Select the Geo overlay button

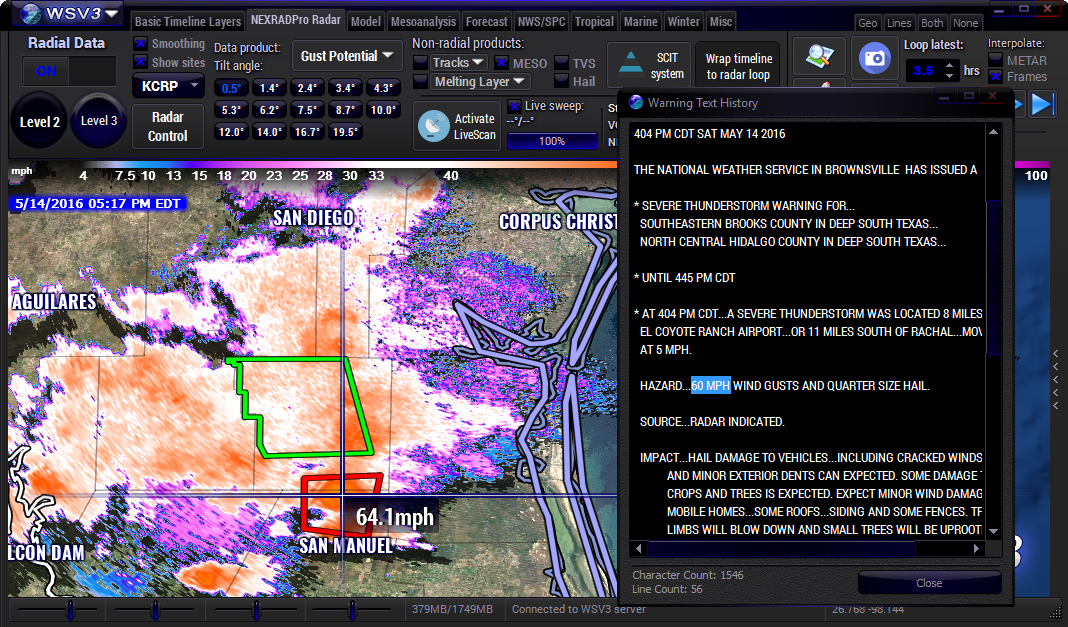(x=868, y=22)
